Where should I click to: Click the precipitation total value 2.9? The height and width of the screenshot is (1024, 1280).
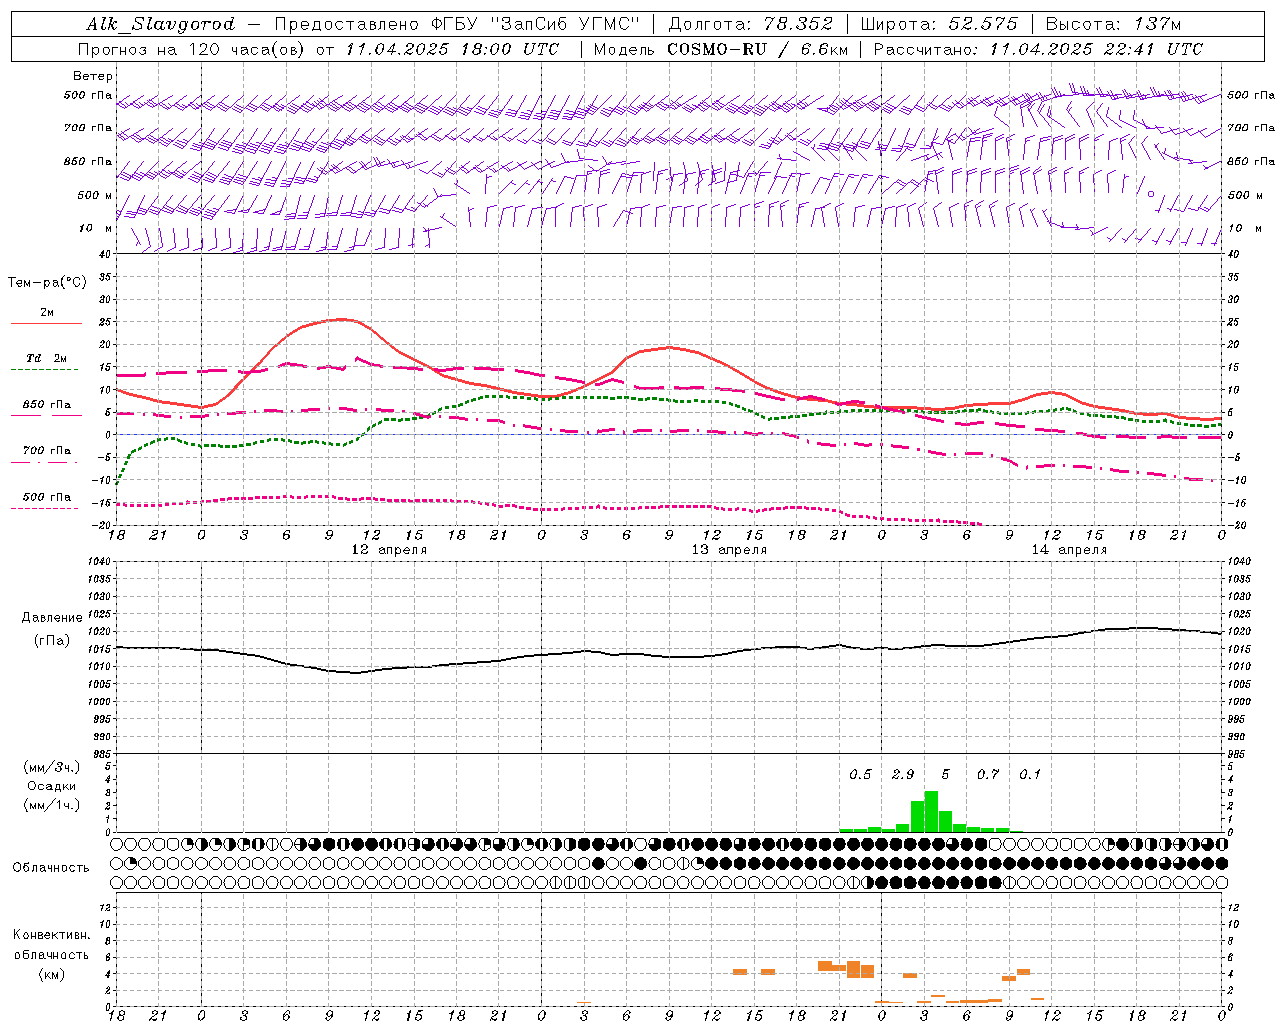click(902, 775)
